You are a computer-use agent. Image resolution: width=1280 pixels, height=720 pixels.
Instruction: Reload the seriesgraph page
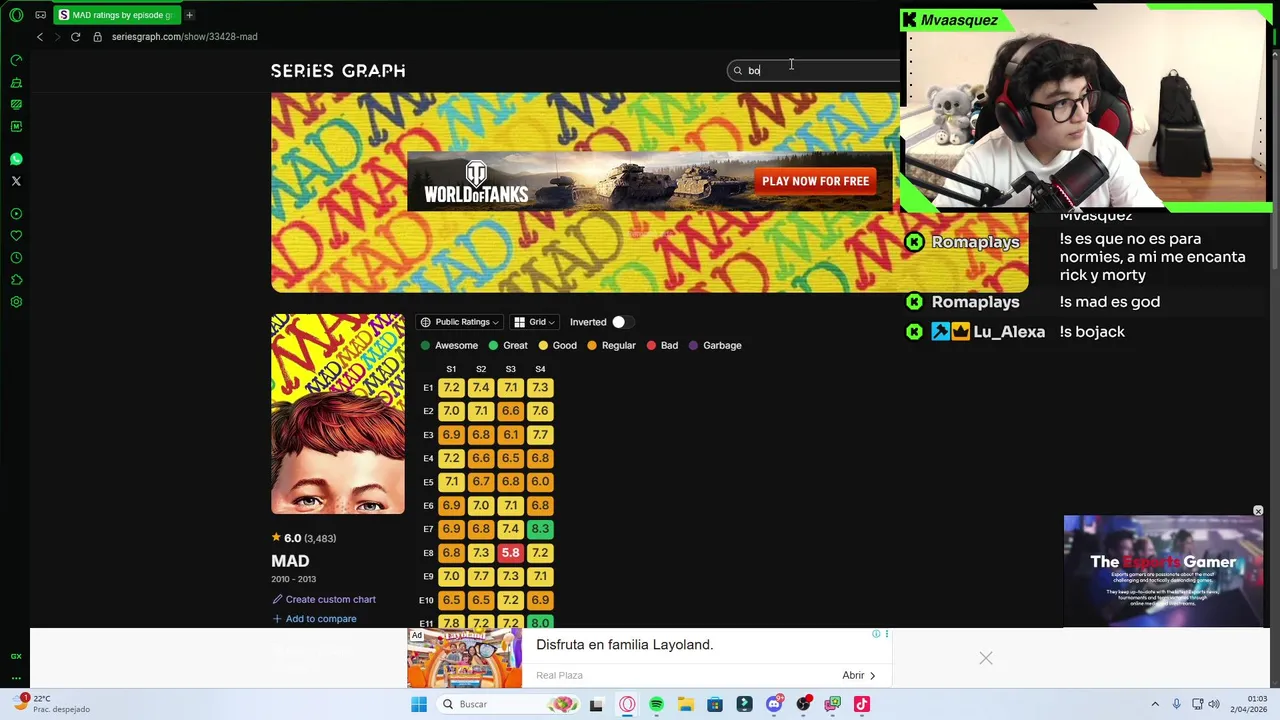click(x=75, y=37)
